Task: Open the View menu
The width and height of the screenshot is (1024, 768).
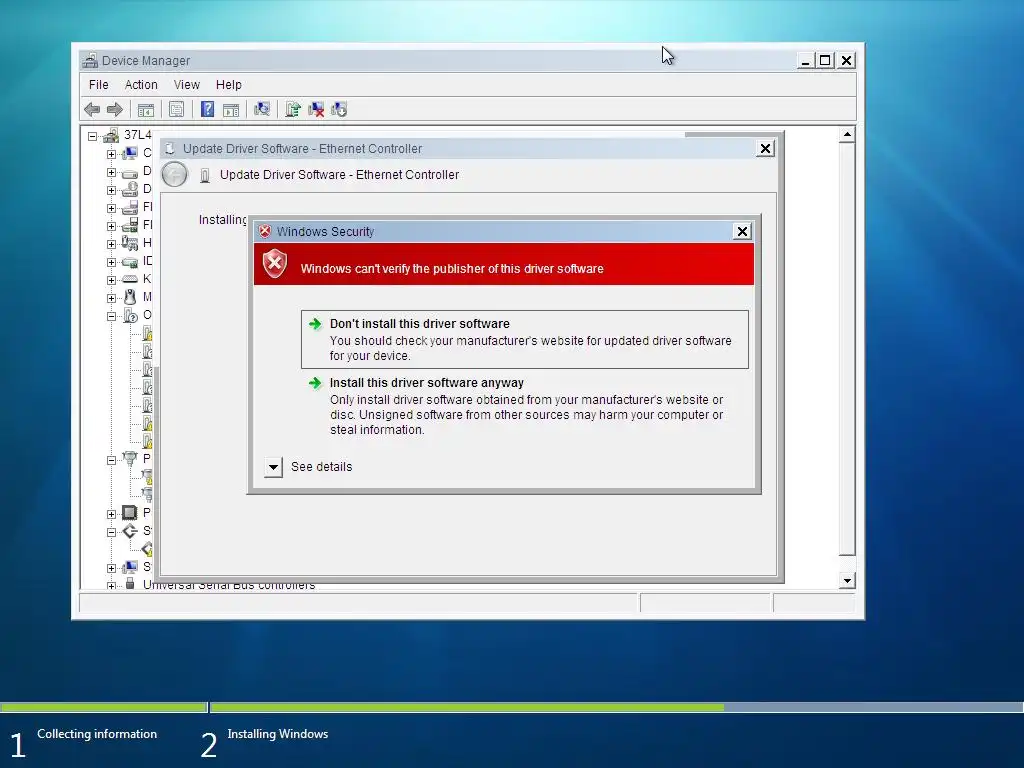Action: pos(187,85)
